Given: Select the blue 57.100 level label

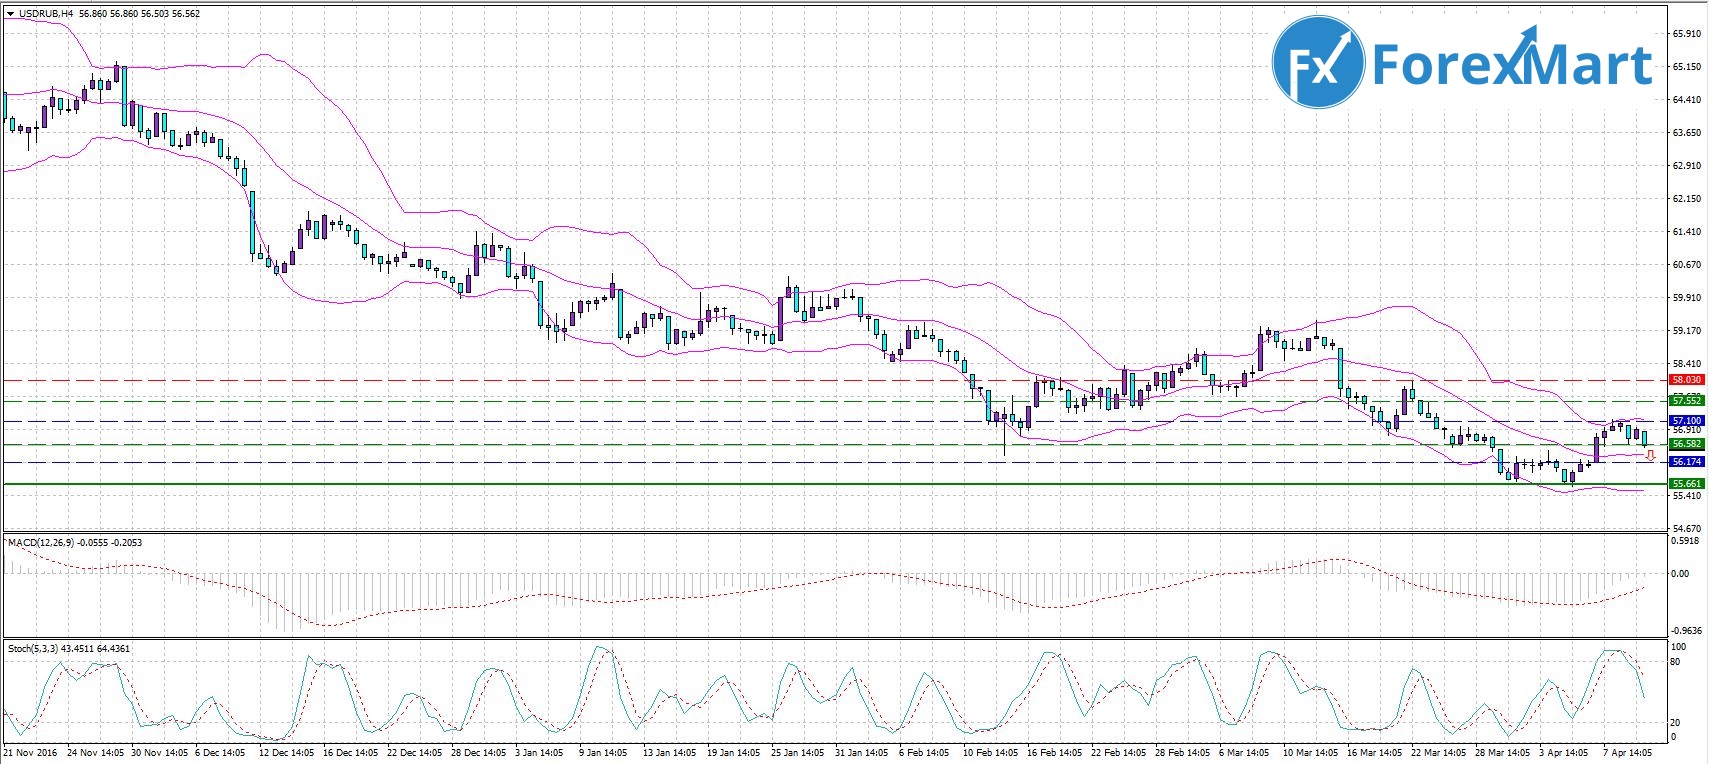Looking at the screenshot, I should tap(1686, 421).
